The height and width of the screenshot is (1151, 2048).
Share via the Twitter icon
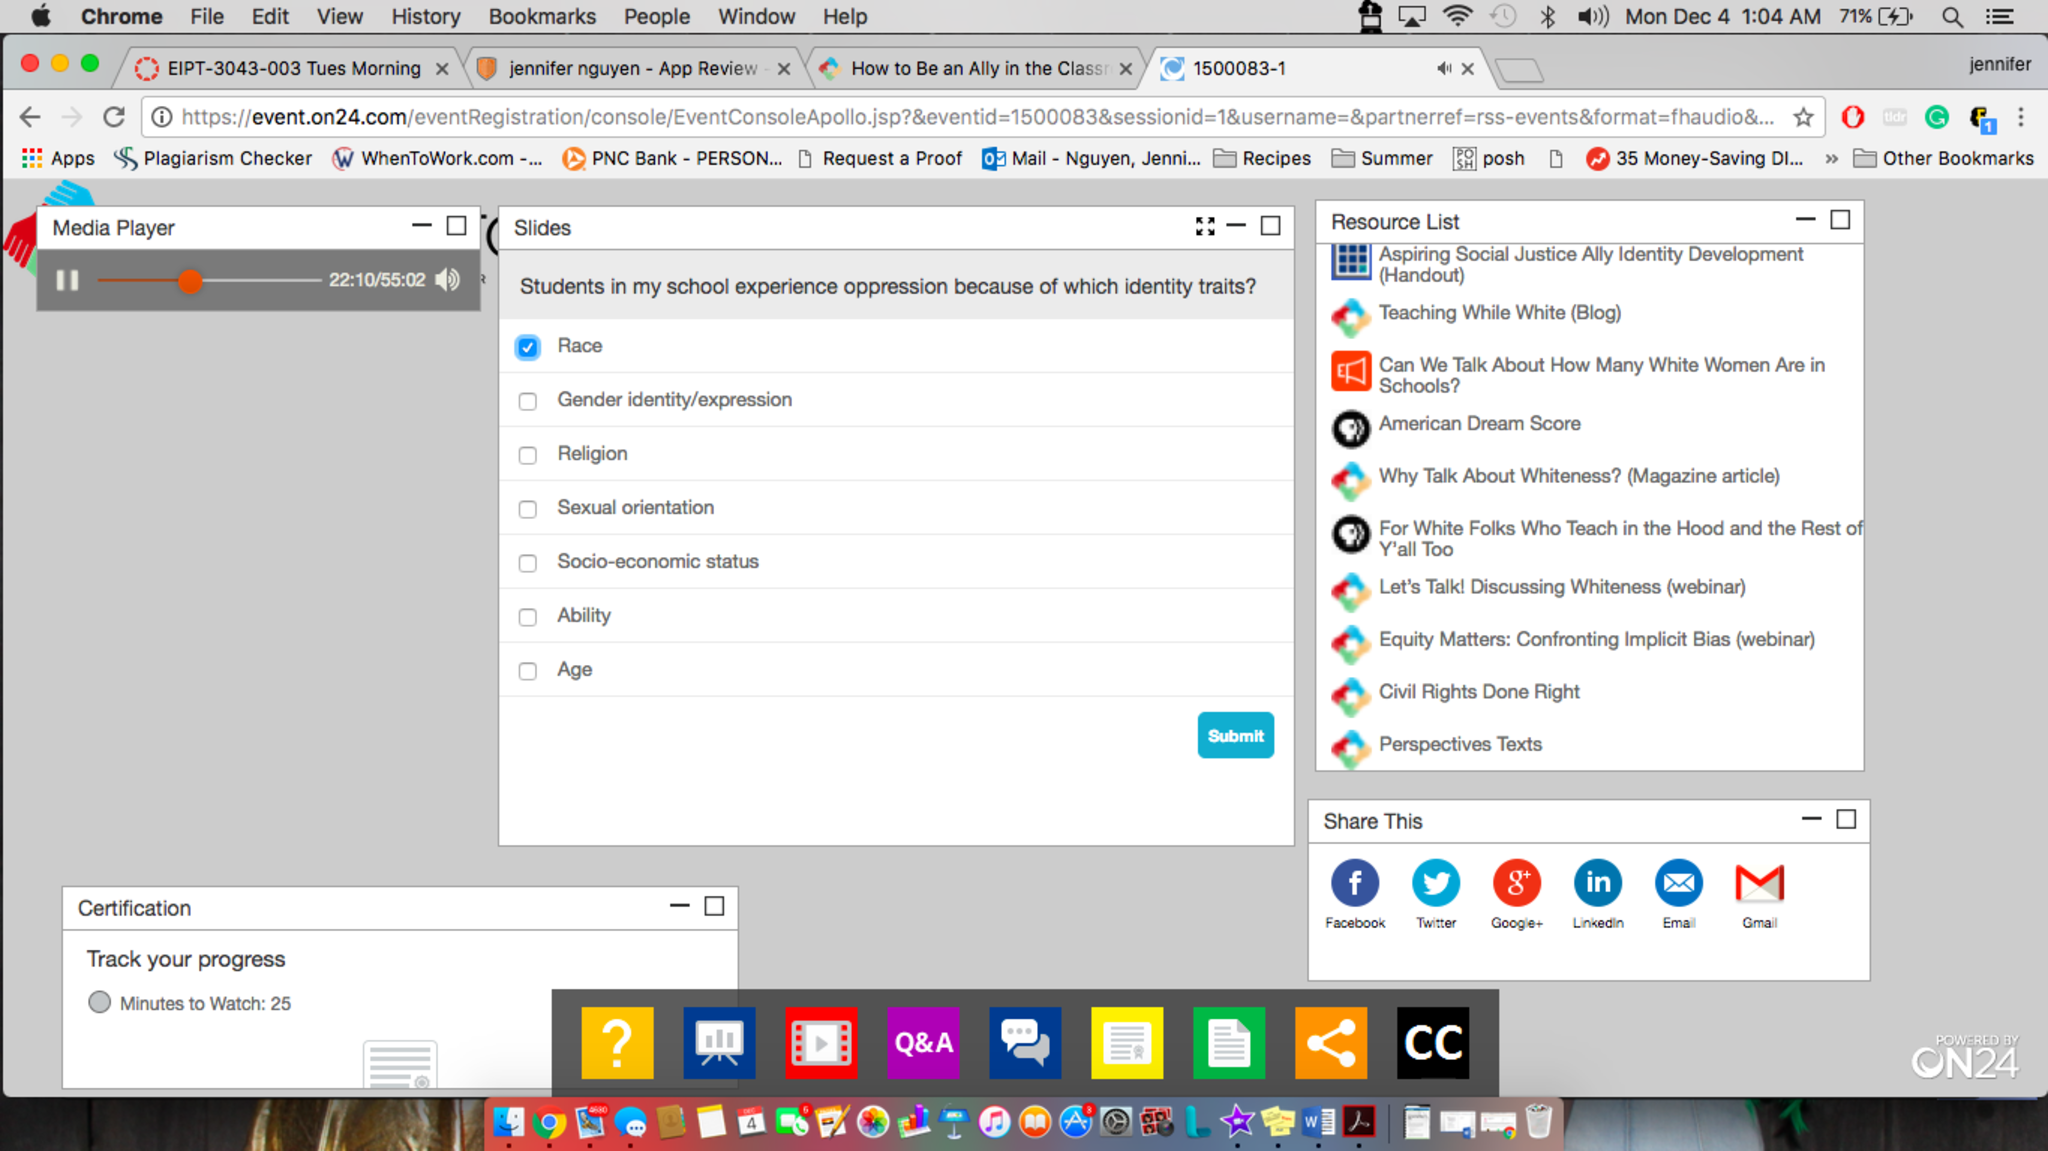coord(1435,883)
